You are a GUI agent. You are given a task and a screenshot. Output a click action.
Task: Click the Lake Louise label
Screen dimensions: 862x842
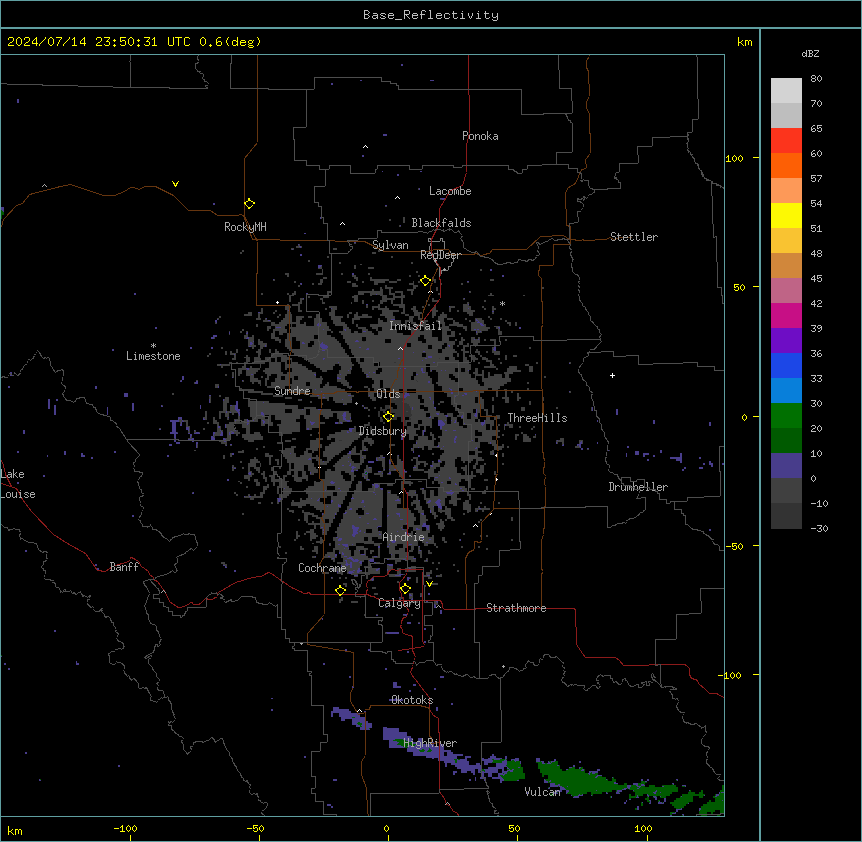click(x=18, y=484)
